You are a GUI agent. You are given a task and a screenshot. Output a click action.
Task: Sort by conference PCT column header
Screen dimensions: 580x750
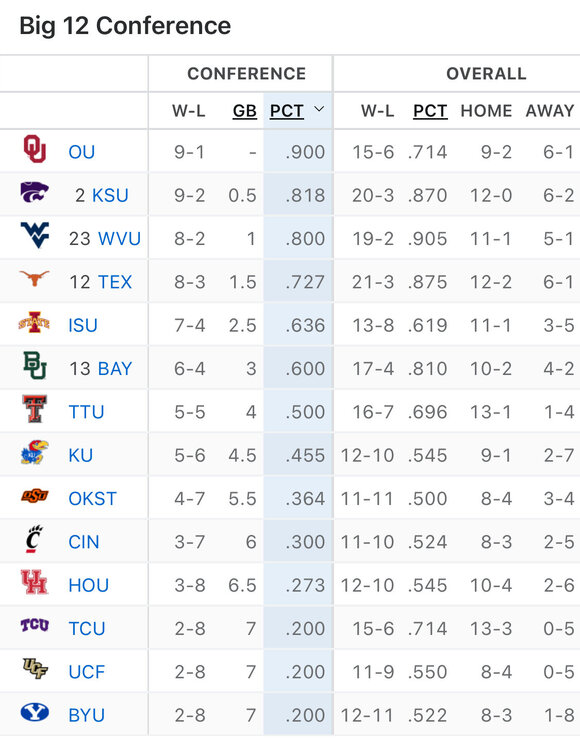[286, 110]
